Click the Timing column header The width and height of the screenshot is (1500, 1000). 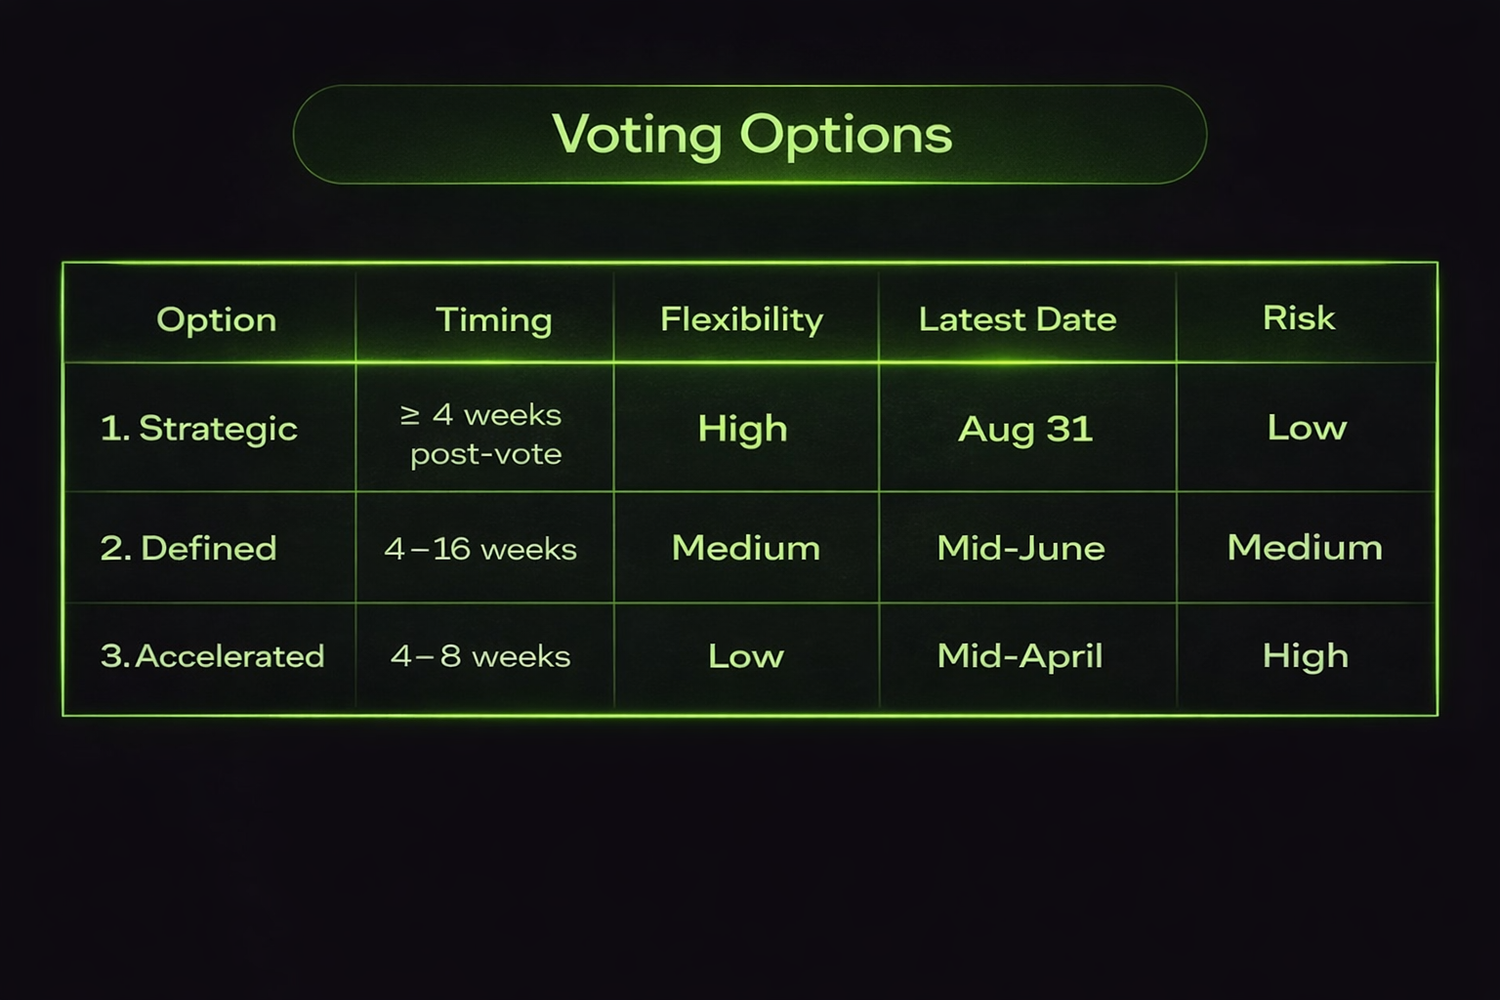[493, 319]
